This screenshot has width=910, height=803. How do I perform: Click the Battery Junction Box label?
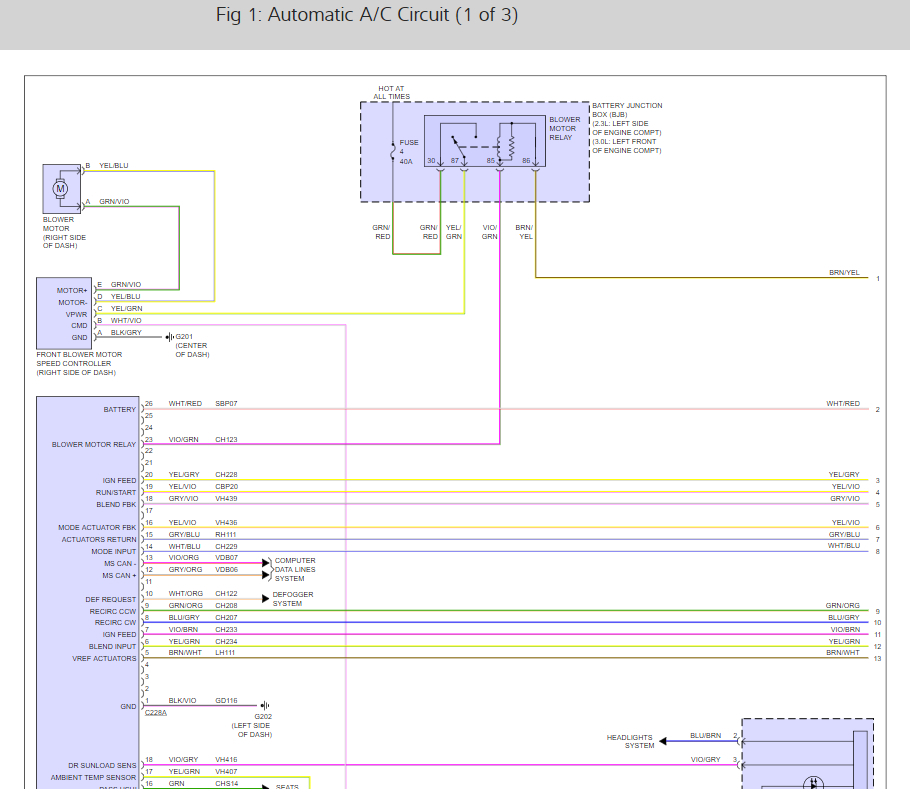pyautogui.click(x=627, y=110)
